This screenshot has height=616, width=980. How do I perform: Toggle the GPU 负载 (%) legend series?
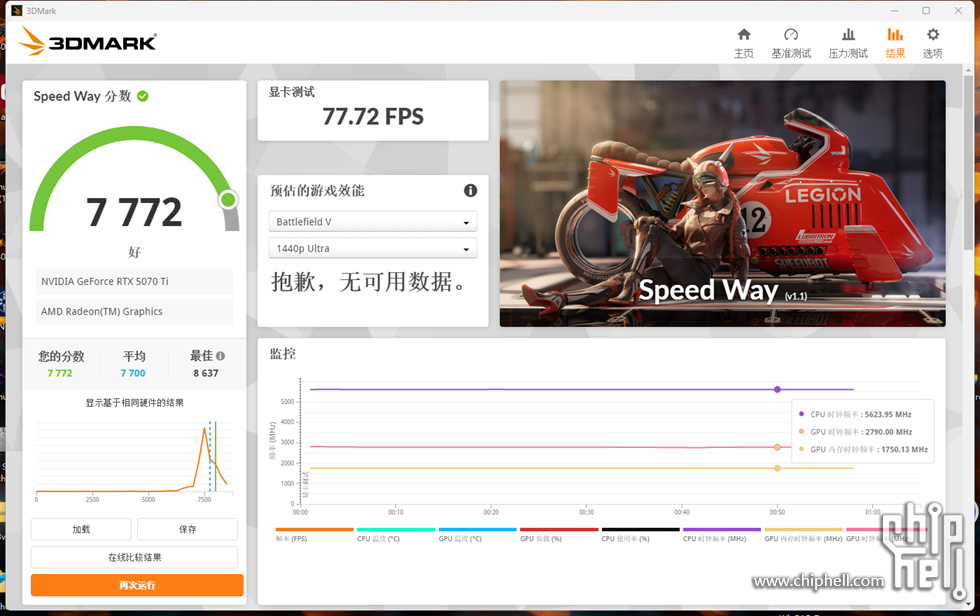click(x=559, y=534)
